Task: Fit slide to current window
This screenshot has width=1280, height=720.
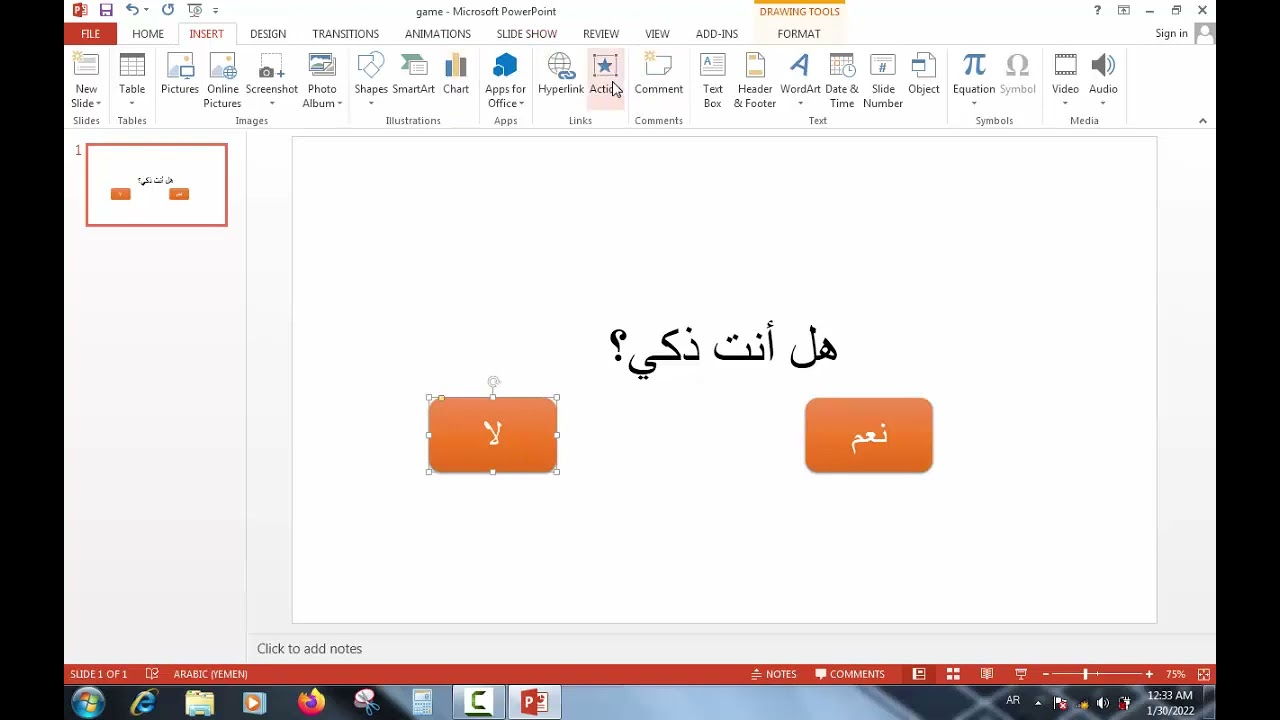Action: pyautogui.click(x=1204, y=674)
